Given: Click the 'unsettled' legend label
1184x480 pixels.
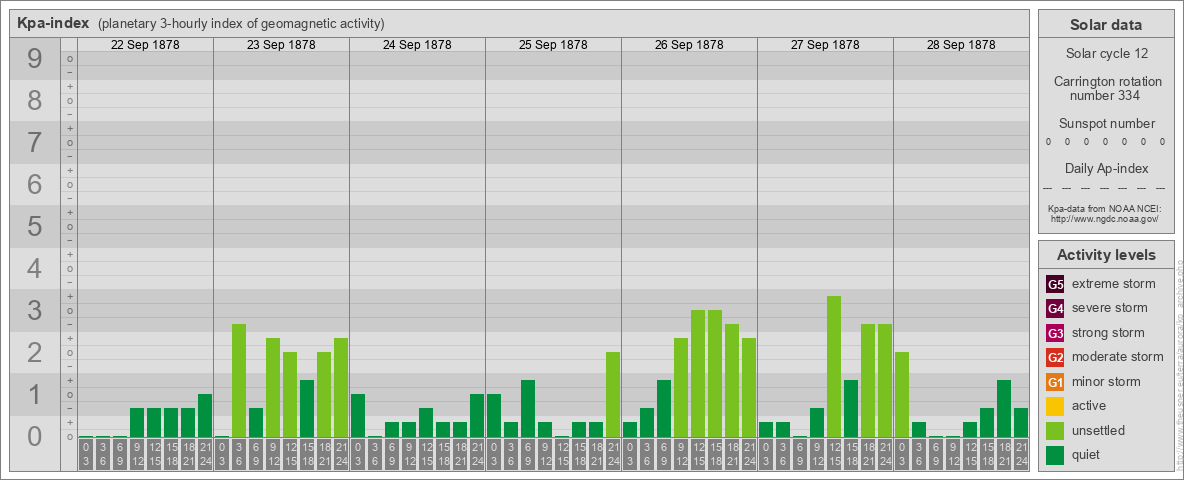Looking at the screenshot, I should pos(1099,431).
